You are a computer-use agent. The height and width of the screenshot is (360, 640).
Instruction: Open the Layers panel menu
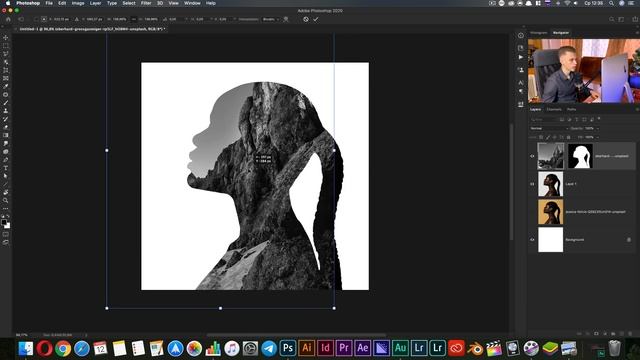click(x=637, y=109)
